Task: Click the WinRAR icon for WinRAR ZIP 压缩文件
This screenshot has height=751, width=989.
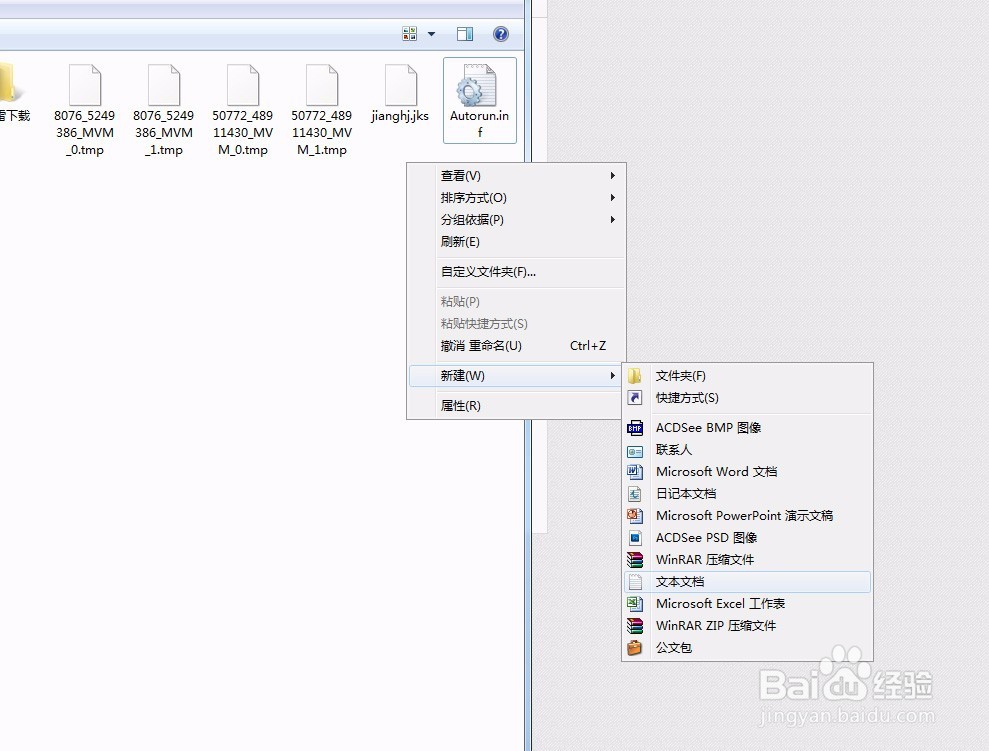Action: (635, 626)
